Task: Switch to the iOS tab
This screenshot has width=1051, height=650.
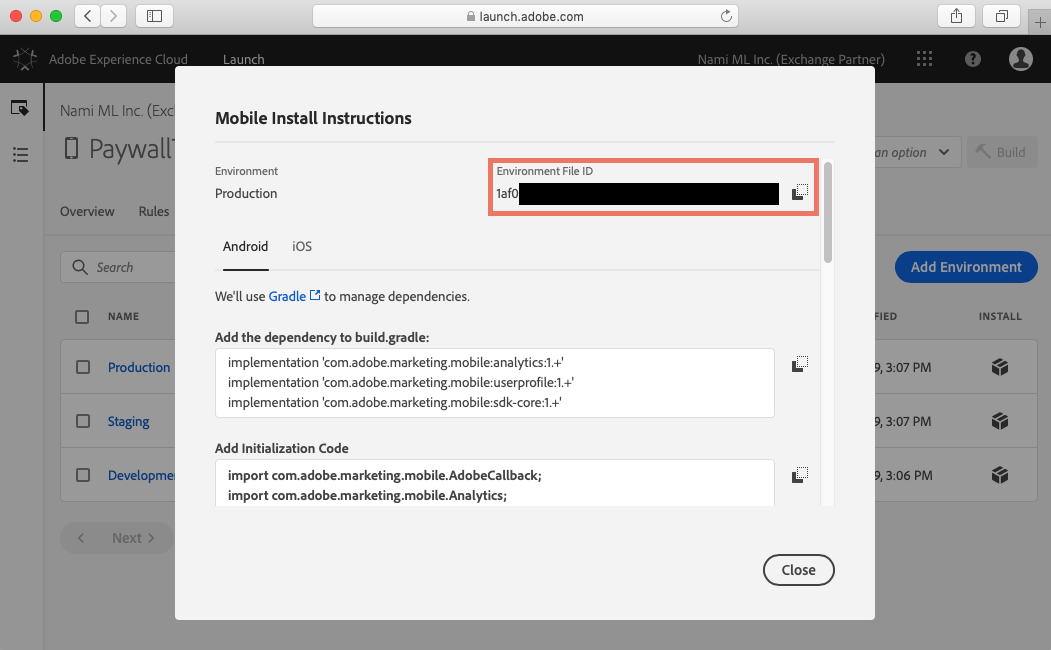Action: (302, 247)
